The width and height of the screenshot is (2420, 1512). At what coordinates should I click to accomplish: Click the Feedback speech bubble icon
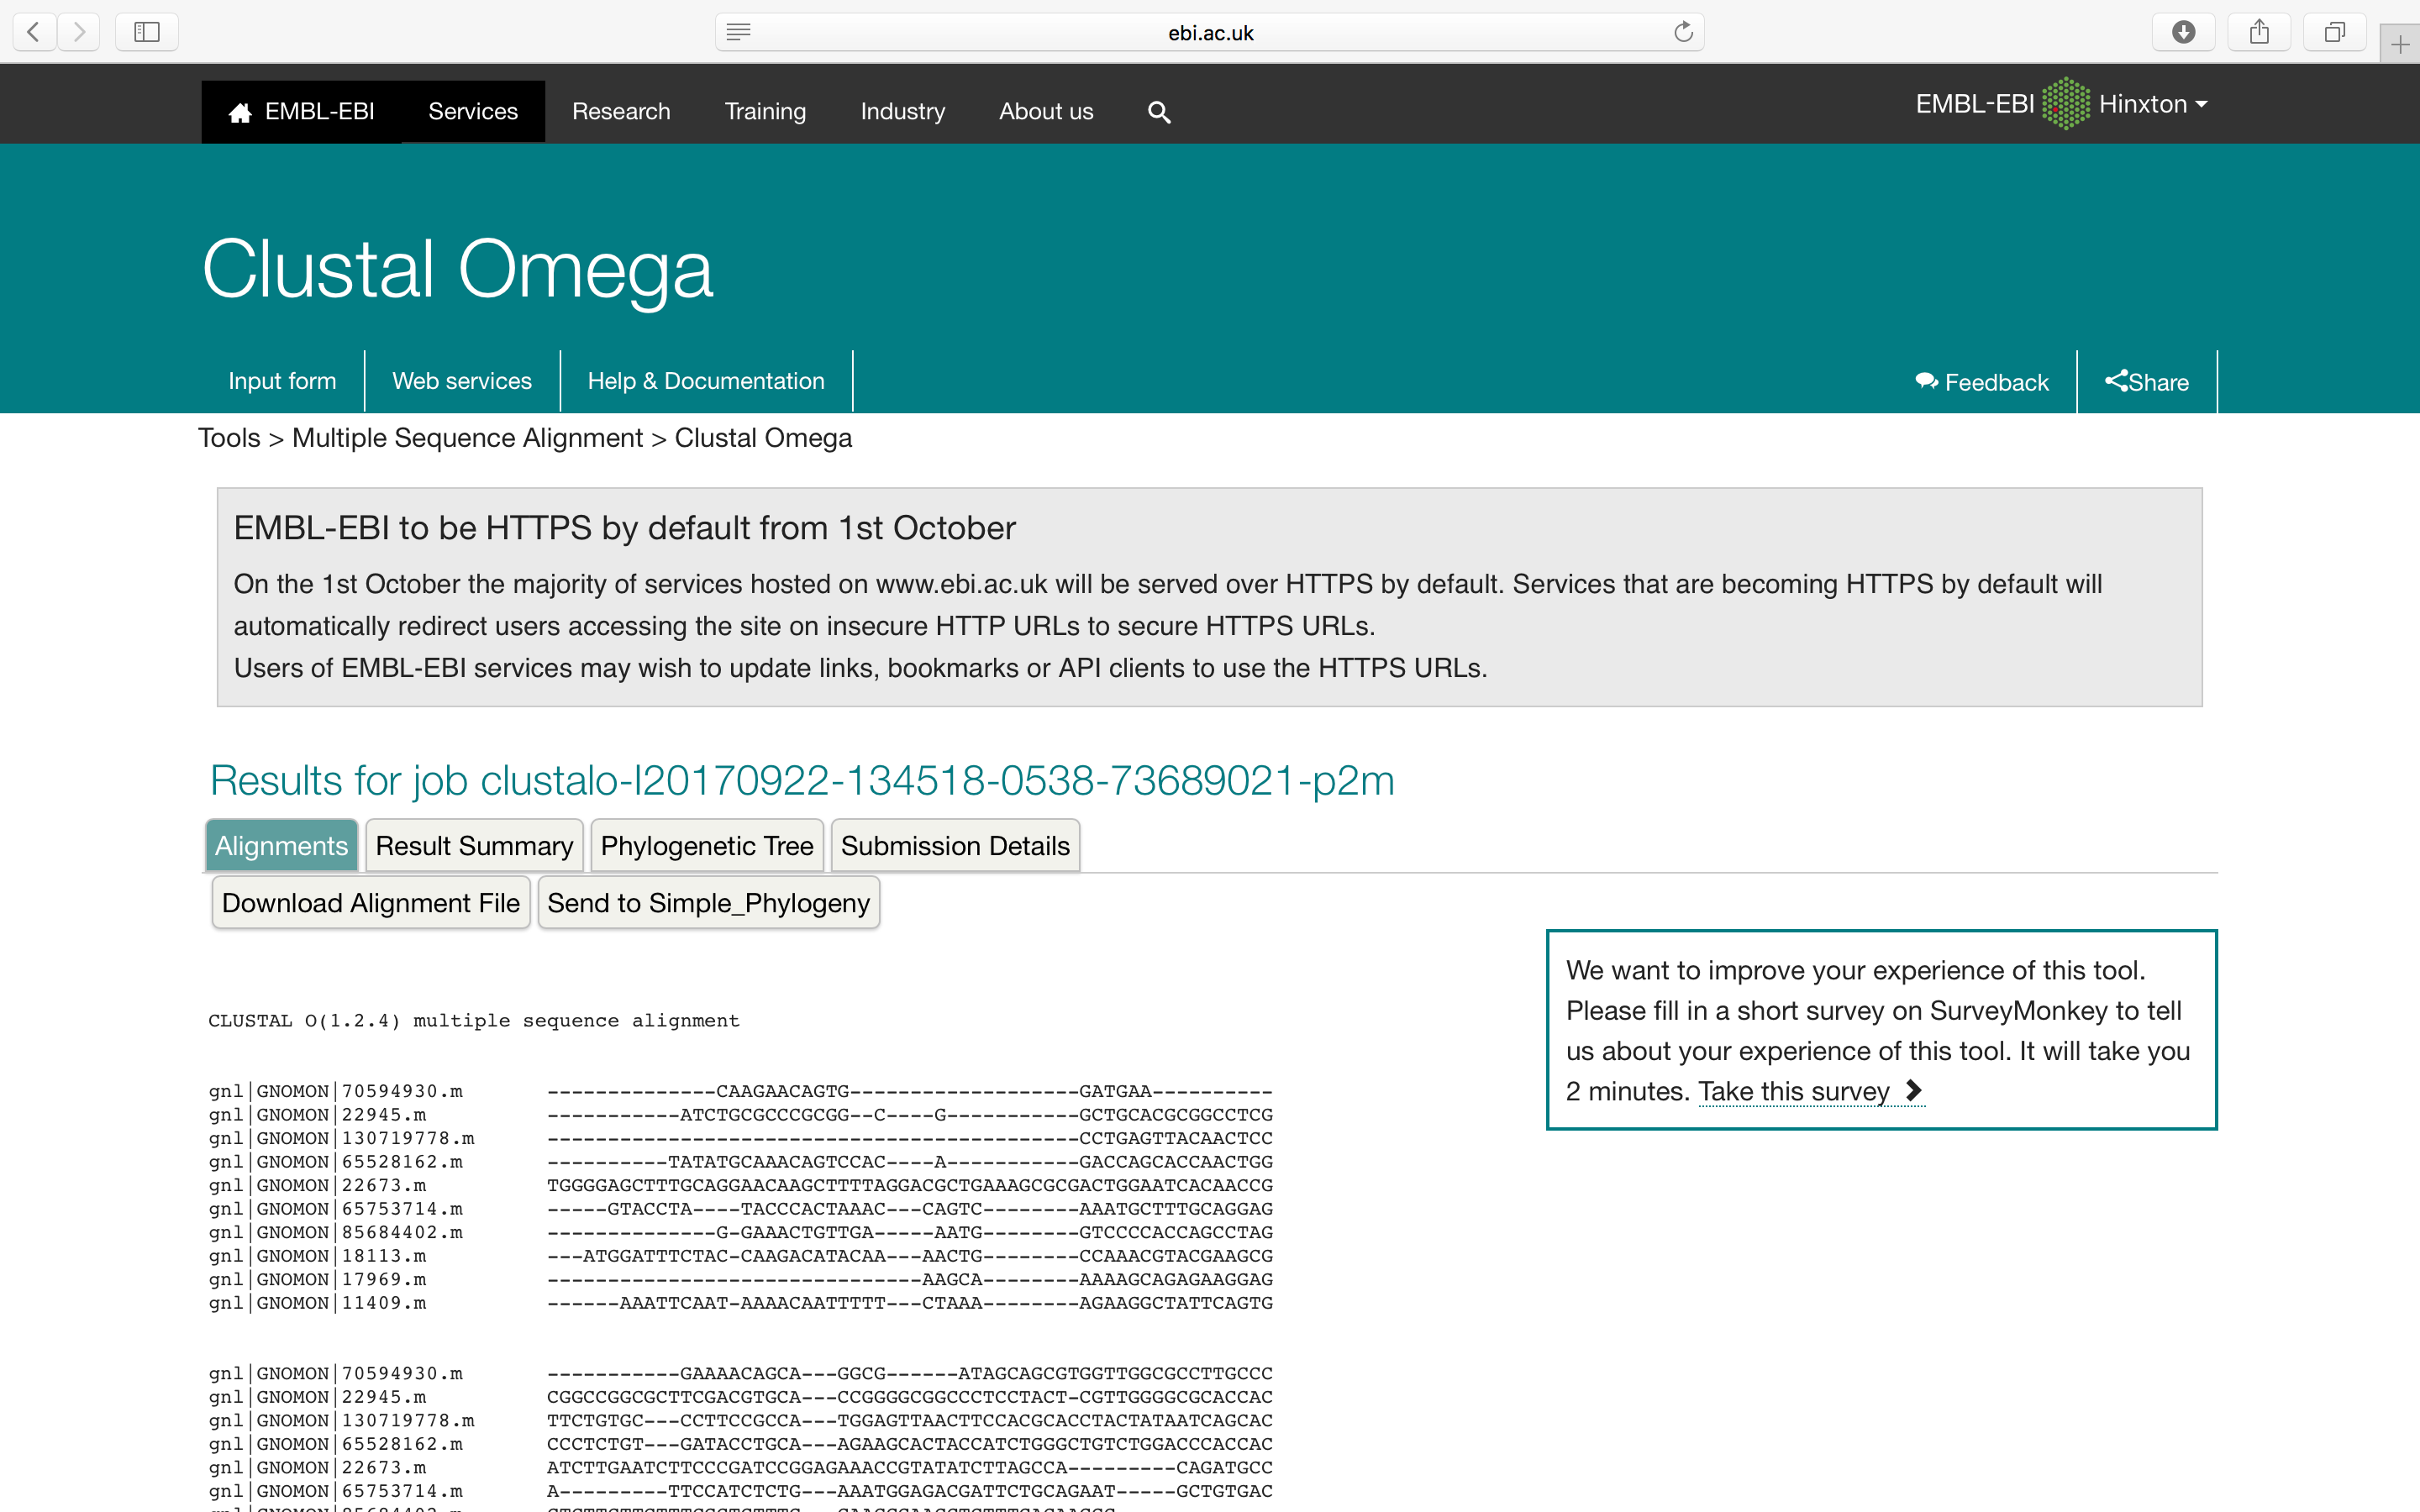click(1927, 381)
